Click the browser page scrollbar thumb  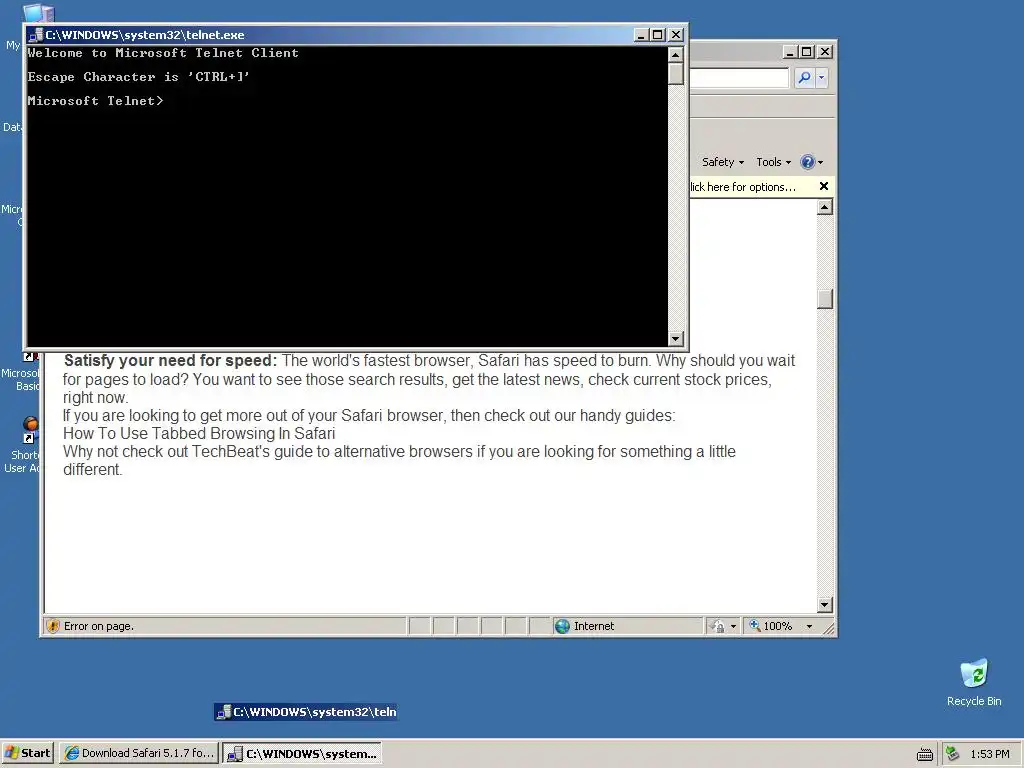click(x=825, y=299)
